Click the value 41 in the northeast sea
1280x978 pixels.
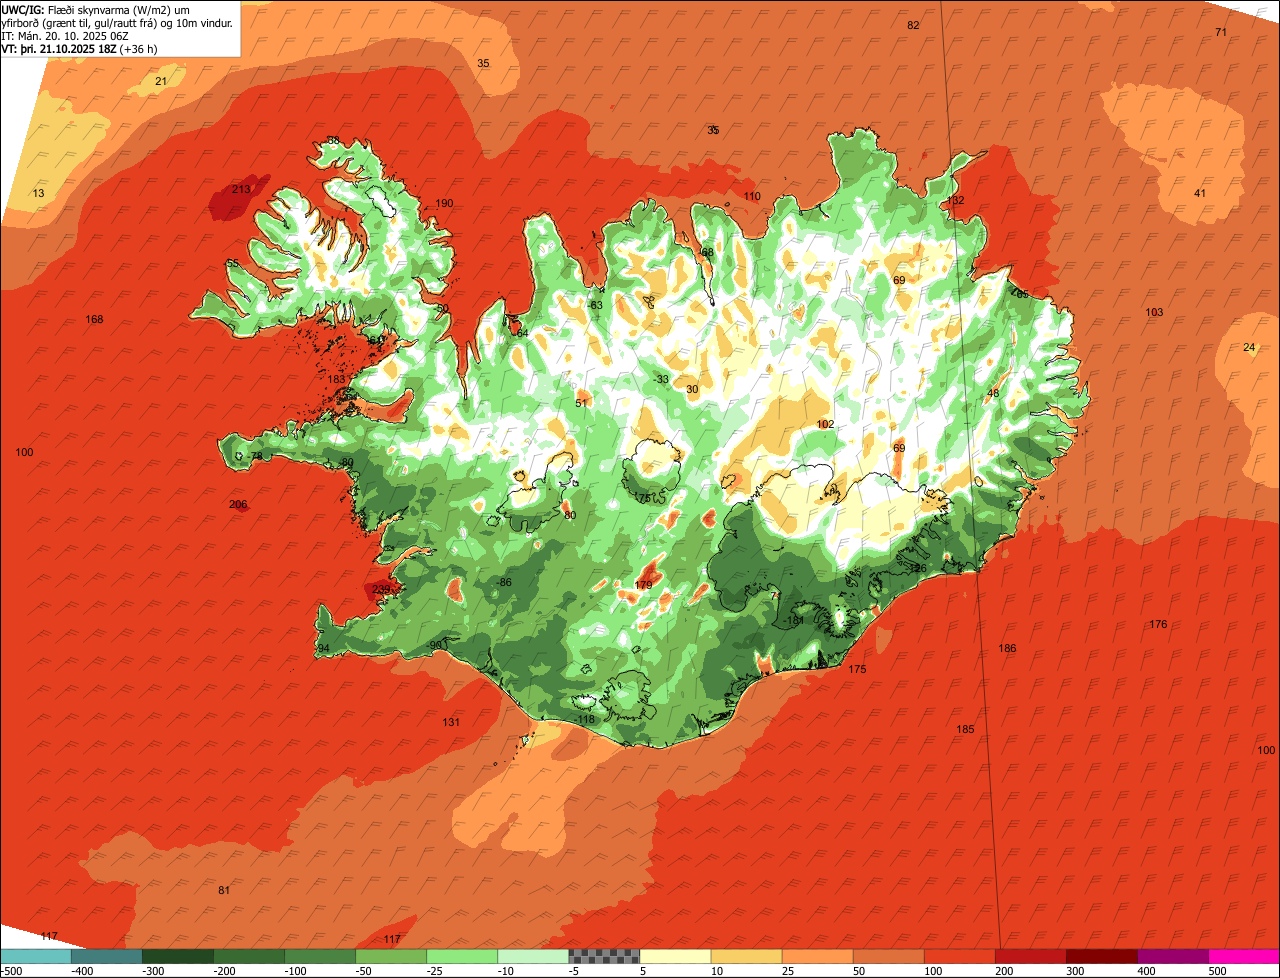1200,193
